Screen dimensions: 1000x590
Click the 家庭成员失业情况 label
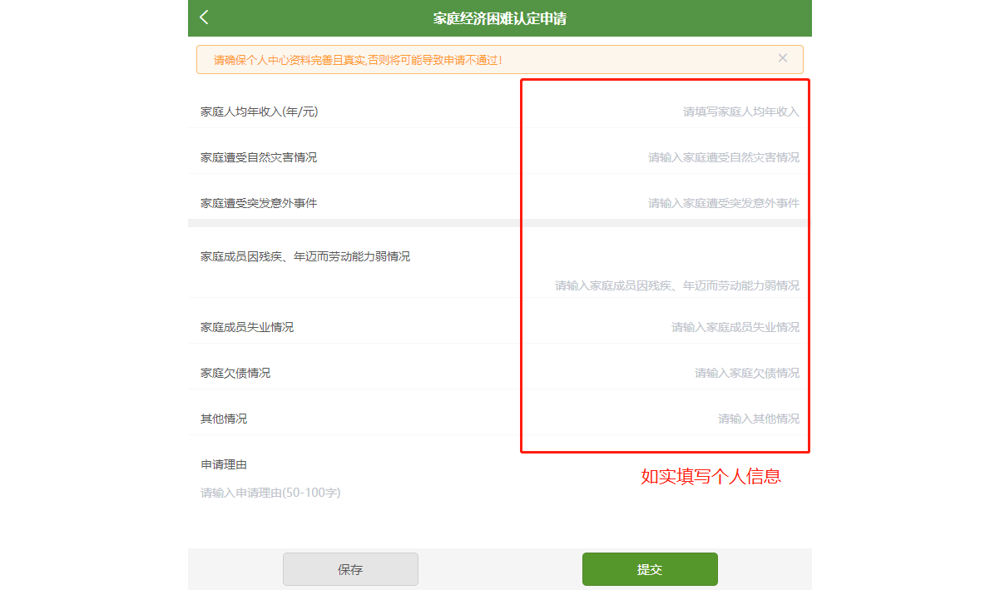[247, 327]
